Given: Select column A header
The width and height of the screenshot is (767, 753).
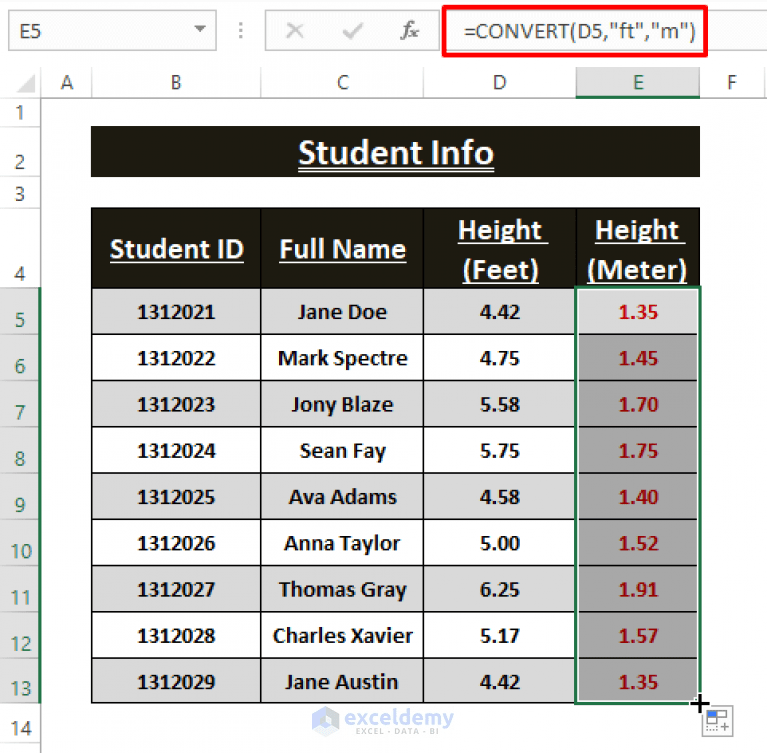Looking at the screenshot, I should [x=67, y=83].
